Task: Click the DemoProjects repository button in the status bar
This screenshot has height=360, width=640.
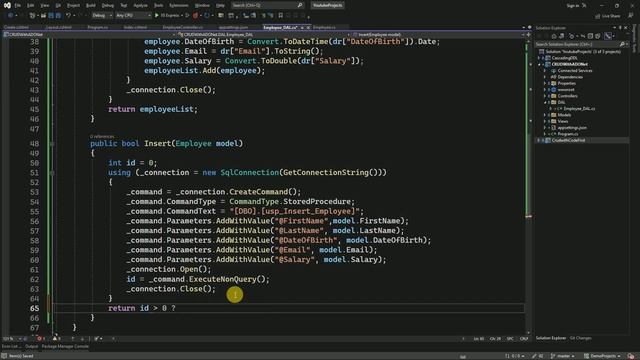Action: (603, 356)
